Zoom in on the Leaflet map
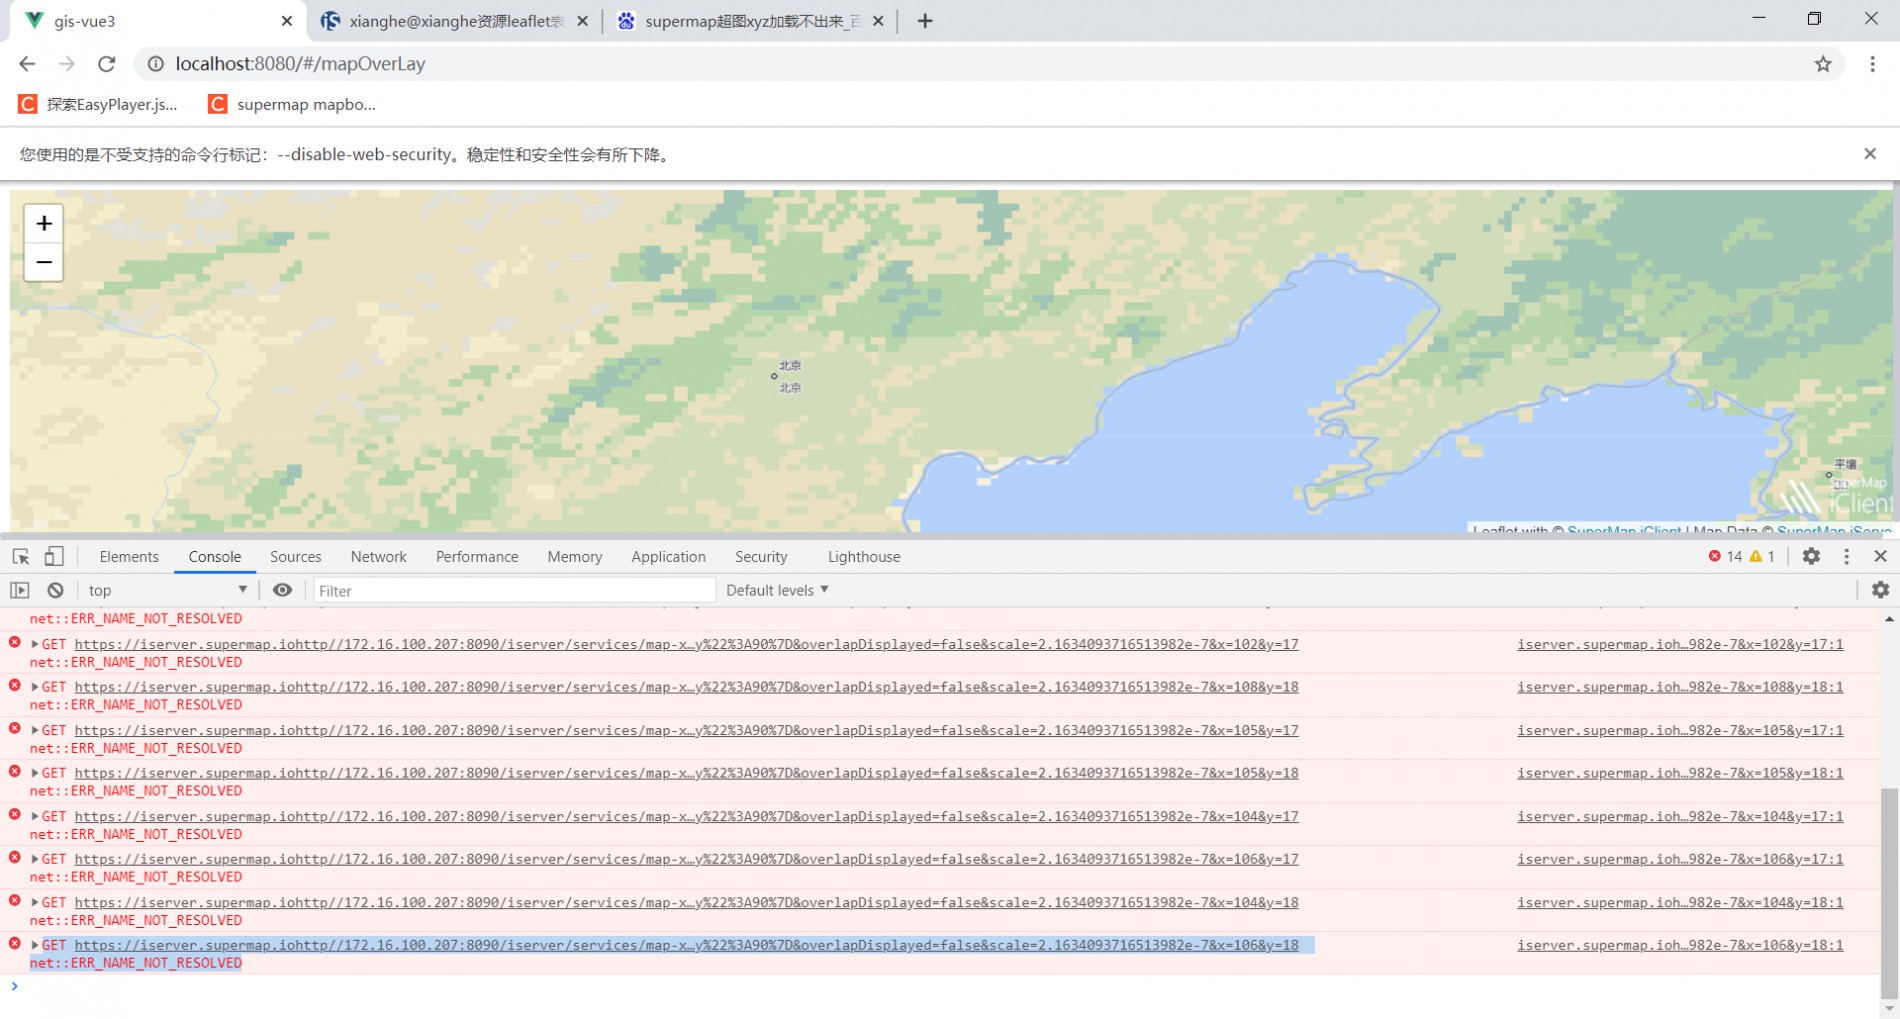1900x1019 pixels. pyautogui.click(x=43, y=224)
